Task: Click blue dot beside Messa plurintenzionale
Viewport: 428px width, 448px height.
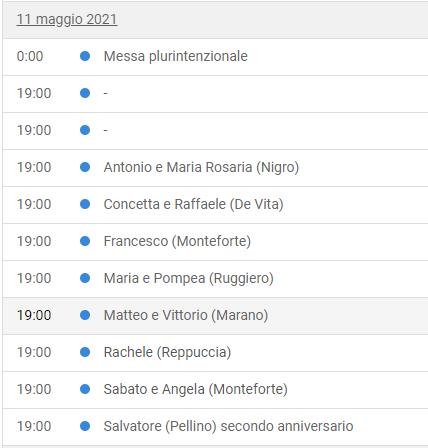Action: point(85,56)
